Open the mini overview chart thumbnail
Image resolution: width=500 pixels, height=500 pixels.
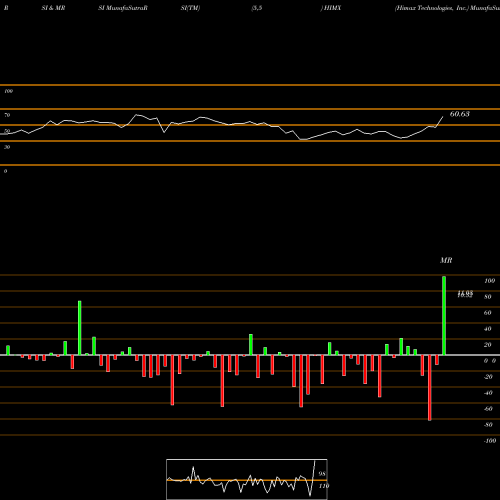pos(247,479)
